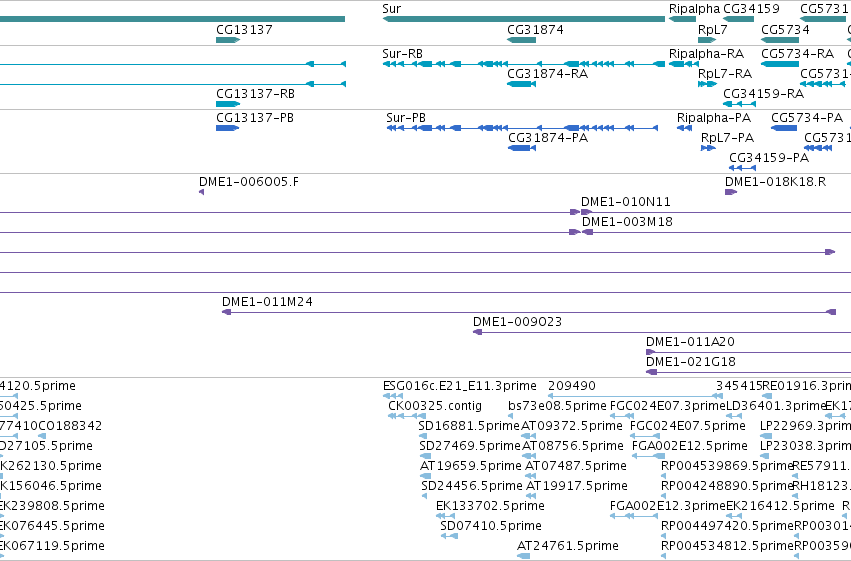Open the ESG016c.E21_E11.3prime EST label
The height and width of the screenshot is (561, 851).
[x=460, y=386]
